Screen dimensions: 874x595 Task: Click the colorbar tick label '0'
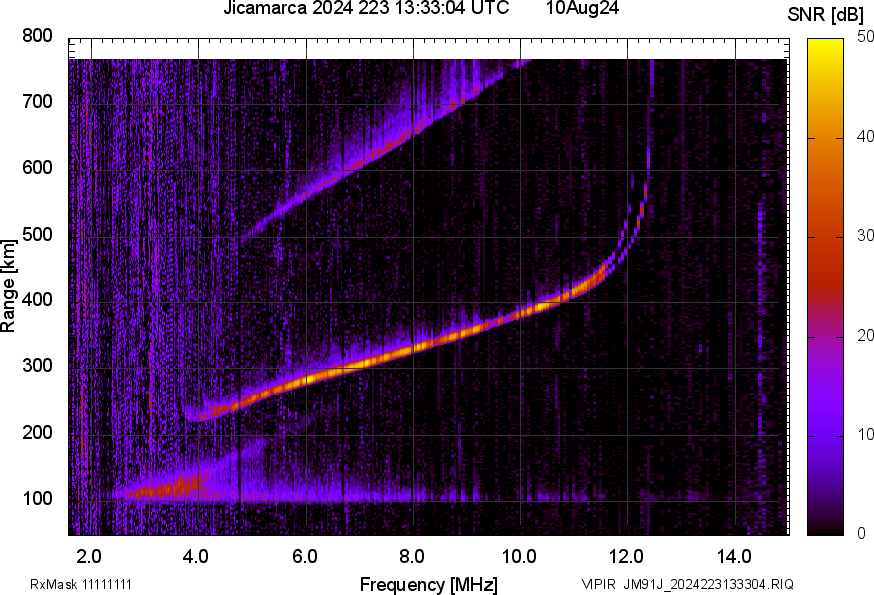point(862,534)
